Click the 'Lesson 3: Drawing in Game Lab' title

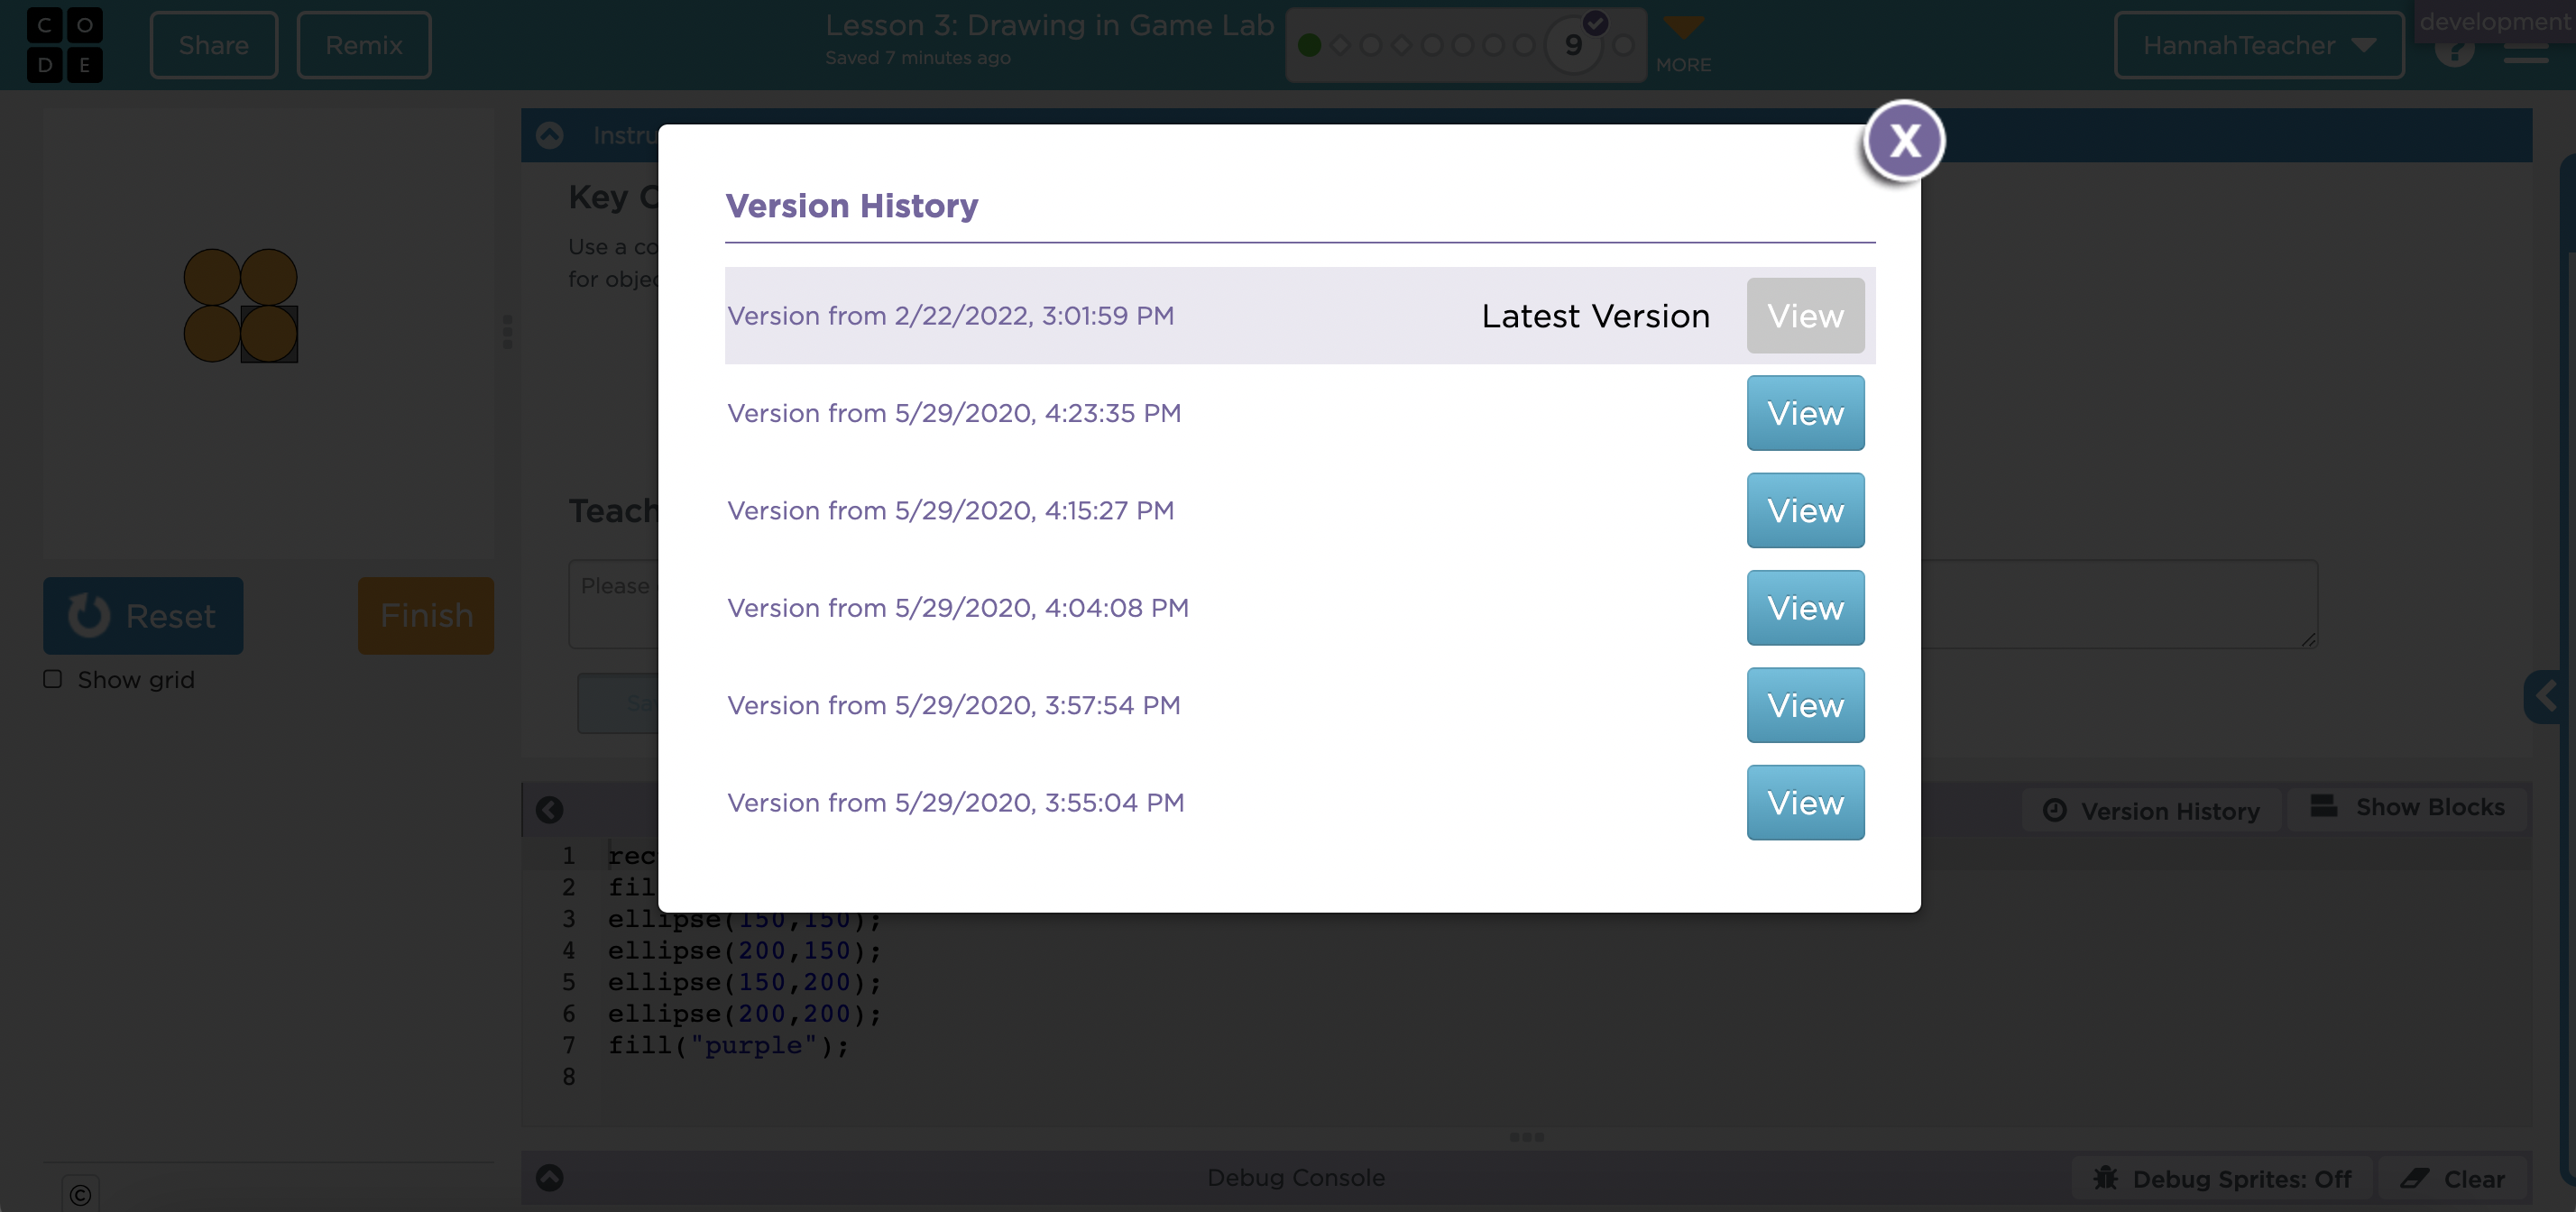(x=1049, y=25)
